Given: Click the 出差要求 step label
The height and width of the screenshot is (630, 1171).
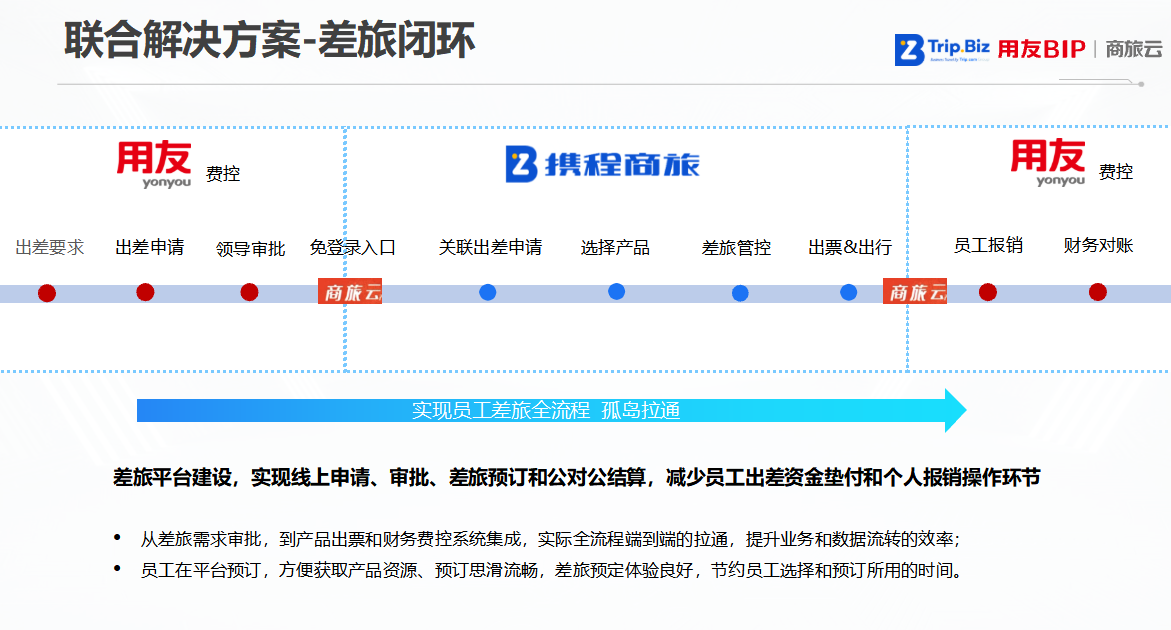Looking at the screenshot, I should (50, 247).
